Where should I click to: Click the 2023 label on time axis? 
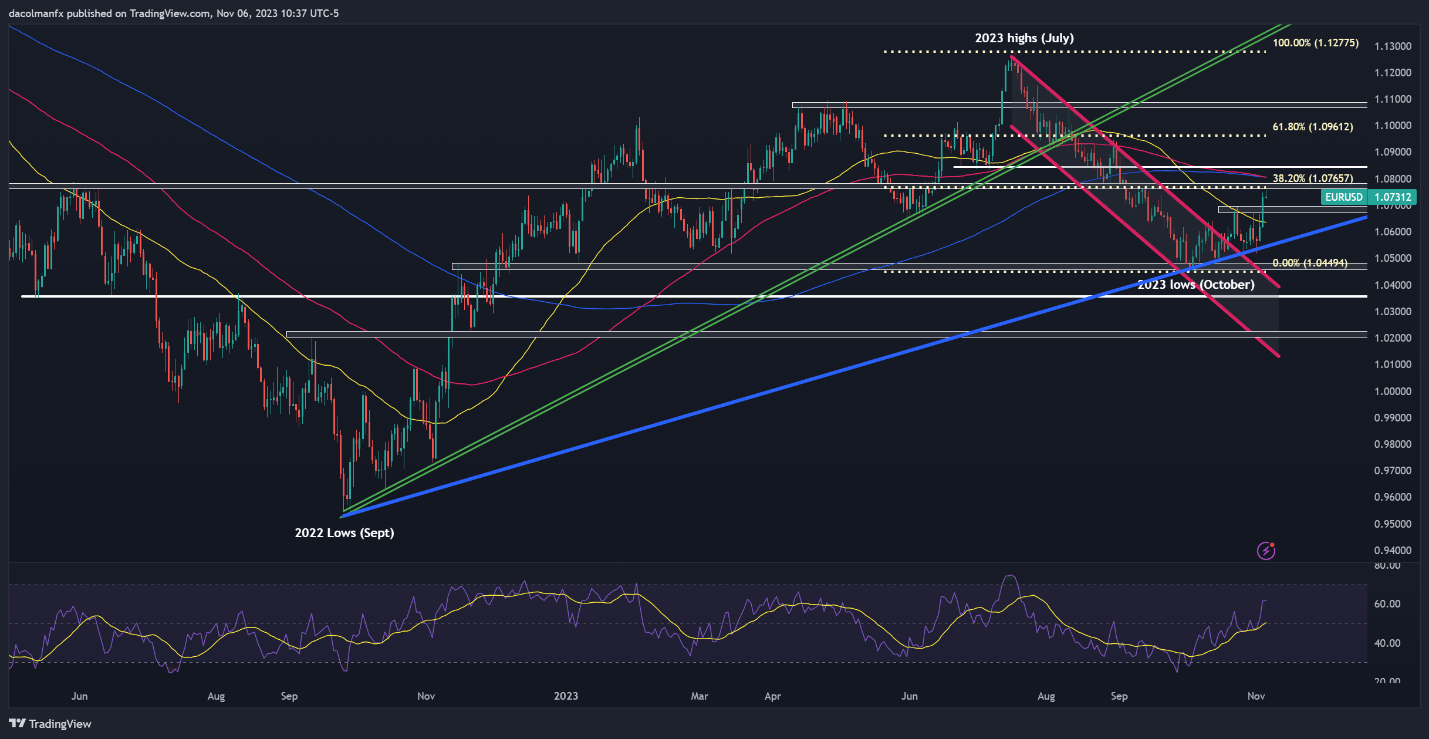[x=566, y=695]
